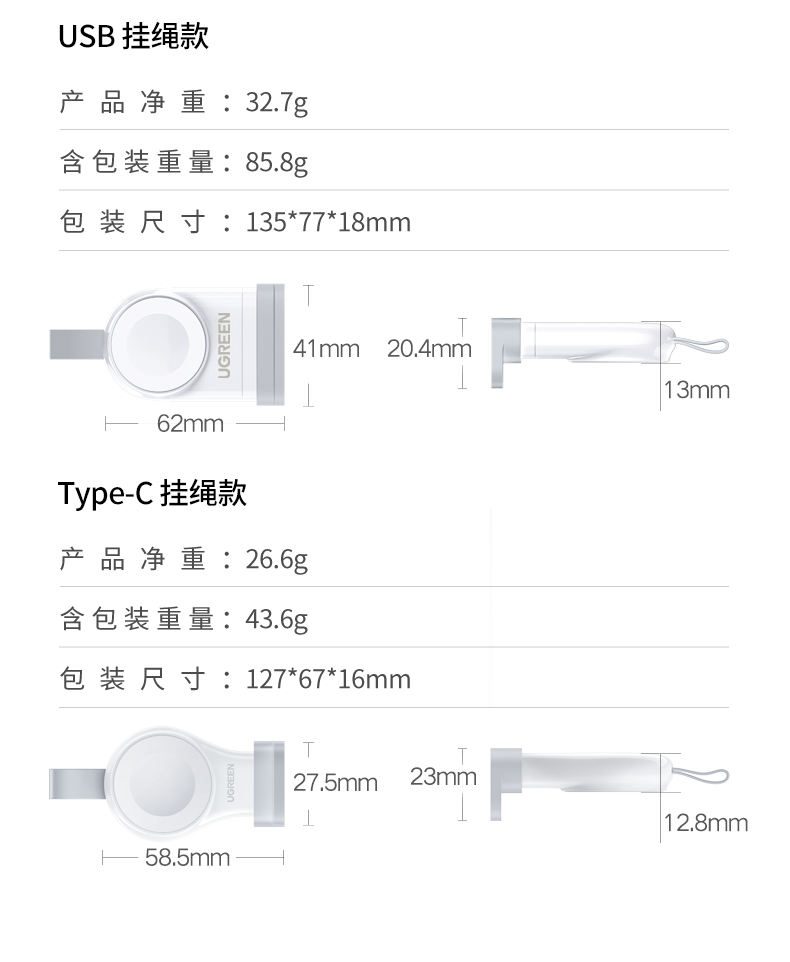Select the "Type-C 挂绳款" heading
The height and width of the screenshot is (962, 790).
[152, 493]
